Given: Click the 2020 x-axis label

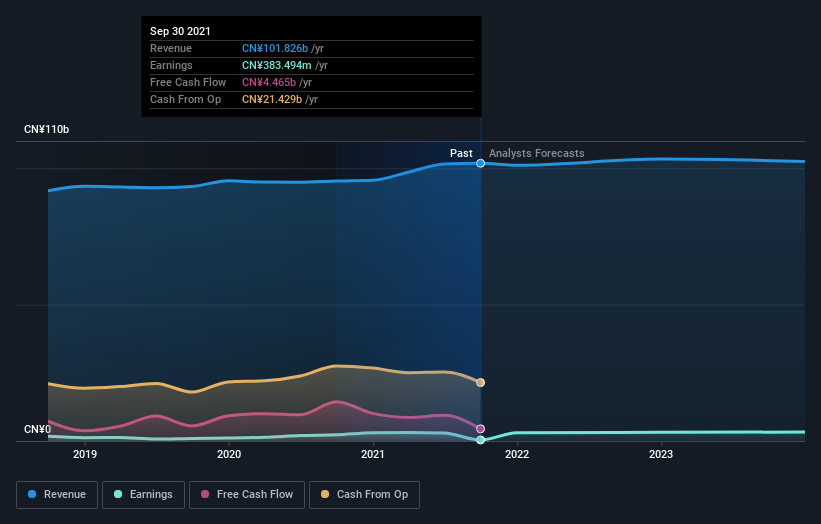Looking at the screenshot, I should click(x=229, y=454).
